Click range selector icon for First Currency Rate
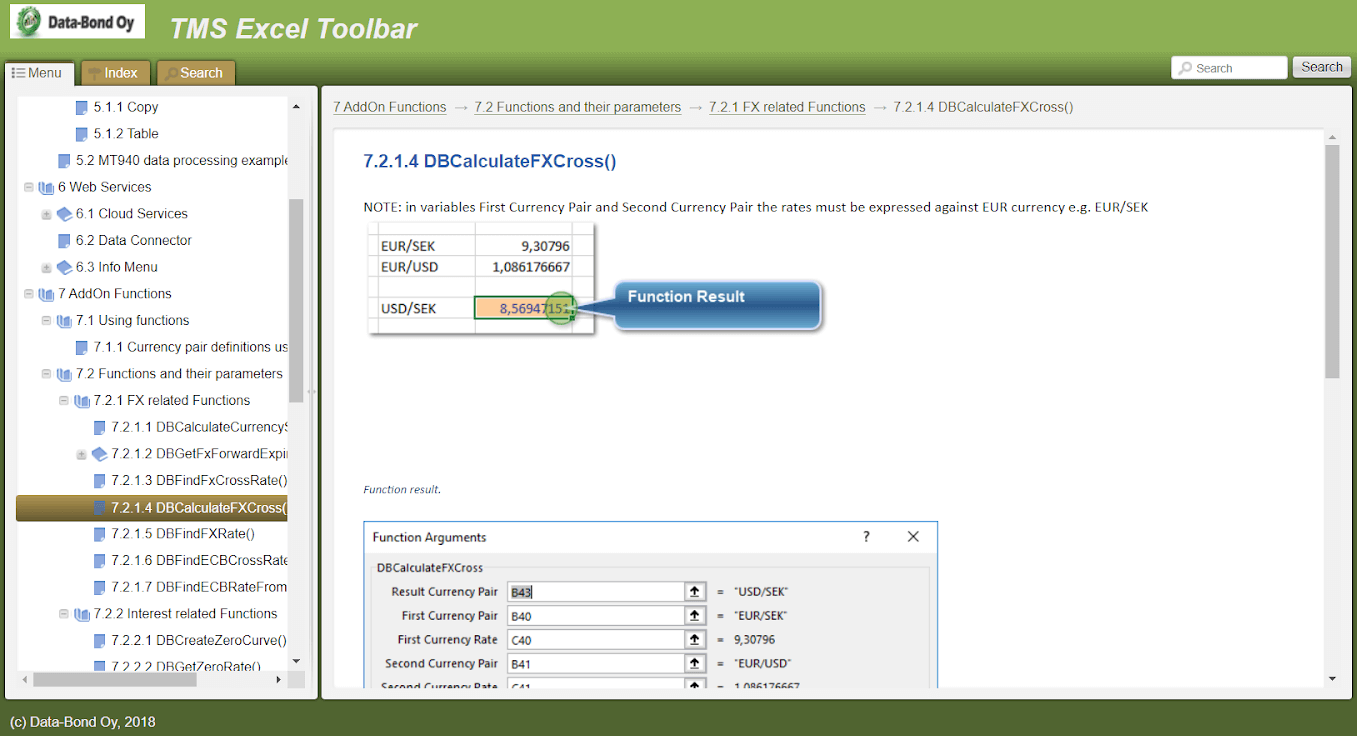Screen dimensions: 1357x736 click(x=695, y=640)
